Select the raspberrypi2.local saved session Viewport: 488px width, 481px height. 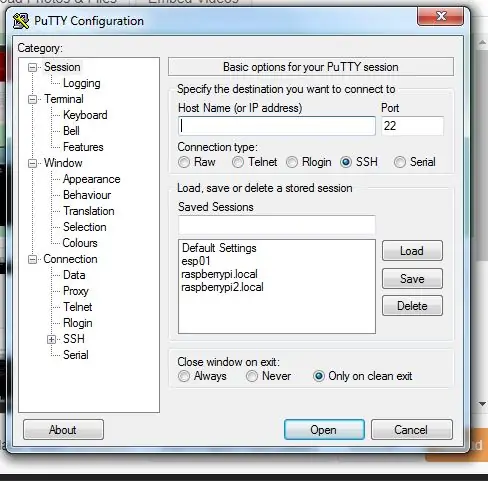(222, 287)
